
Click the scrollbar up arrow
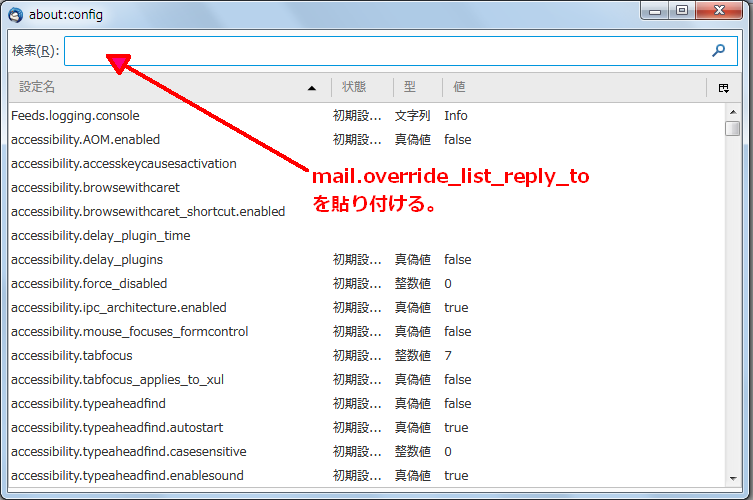click(x=733, y=110)
